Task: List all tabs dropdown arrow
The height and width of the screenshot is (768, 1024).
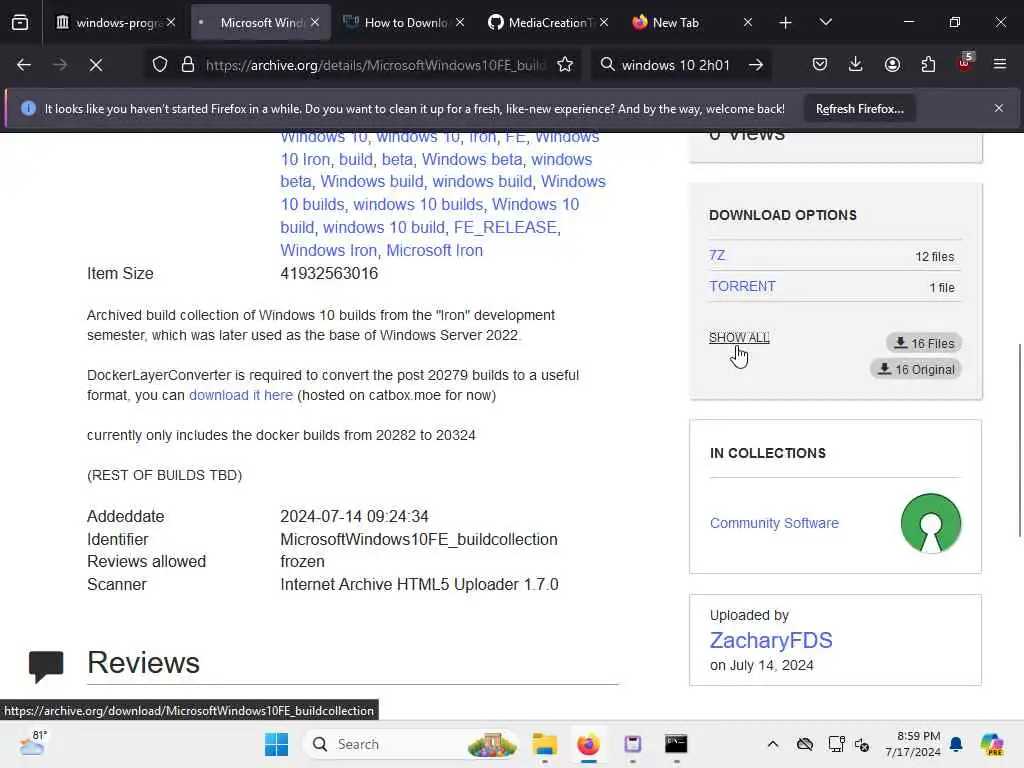Action: click(x=825, y=23)
